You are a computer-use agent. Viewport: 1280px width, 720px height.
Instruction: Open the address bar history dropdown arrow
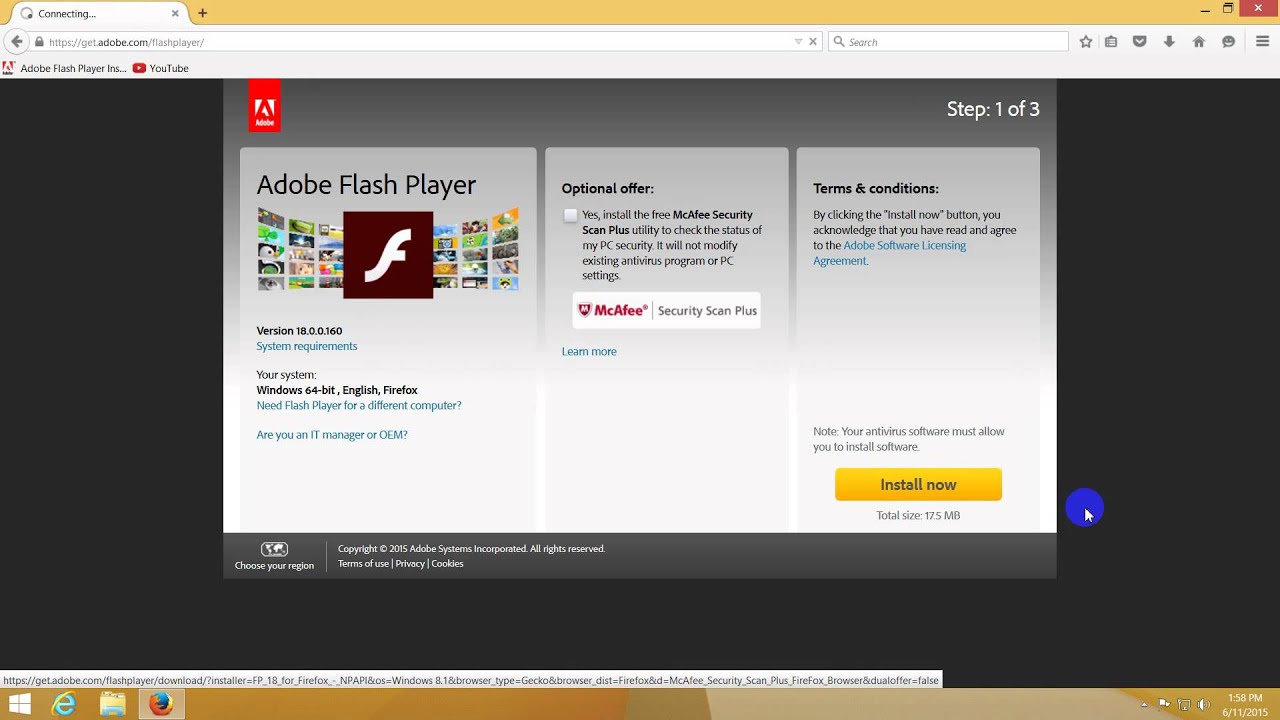(798, 42)
